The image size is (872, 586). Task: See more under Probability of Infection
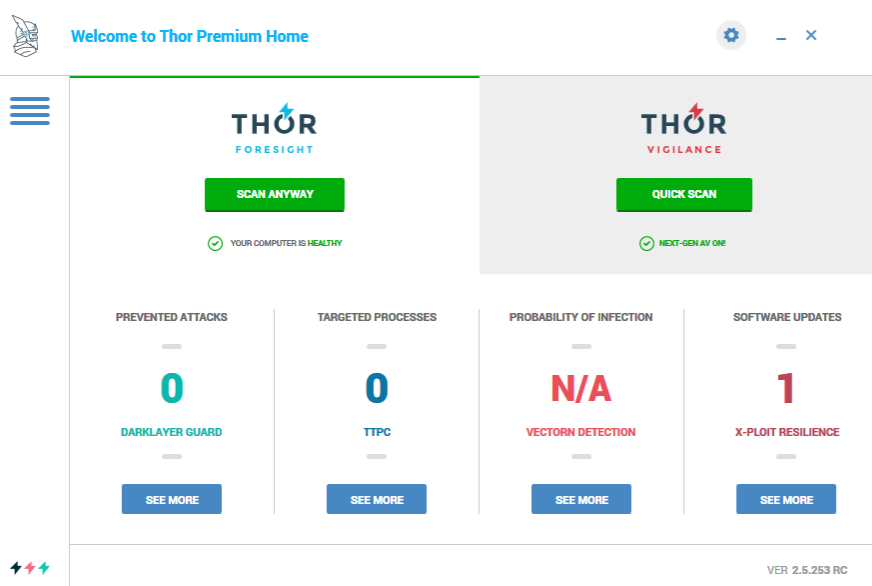(x=581, y=499)
